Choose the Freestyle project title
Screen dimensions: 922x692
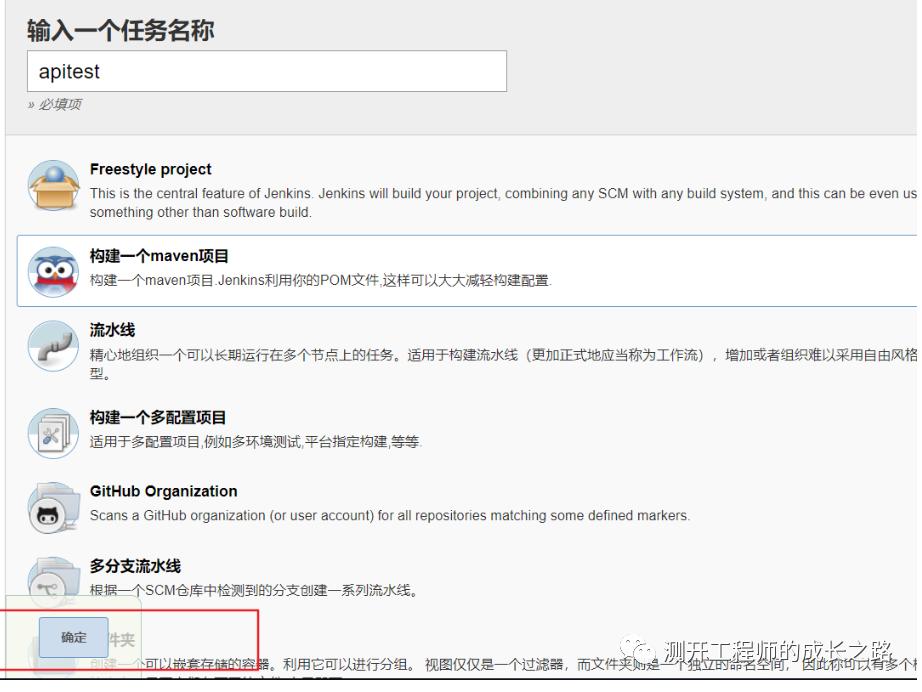point(151,169)
